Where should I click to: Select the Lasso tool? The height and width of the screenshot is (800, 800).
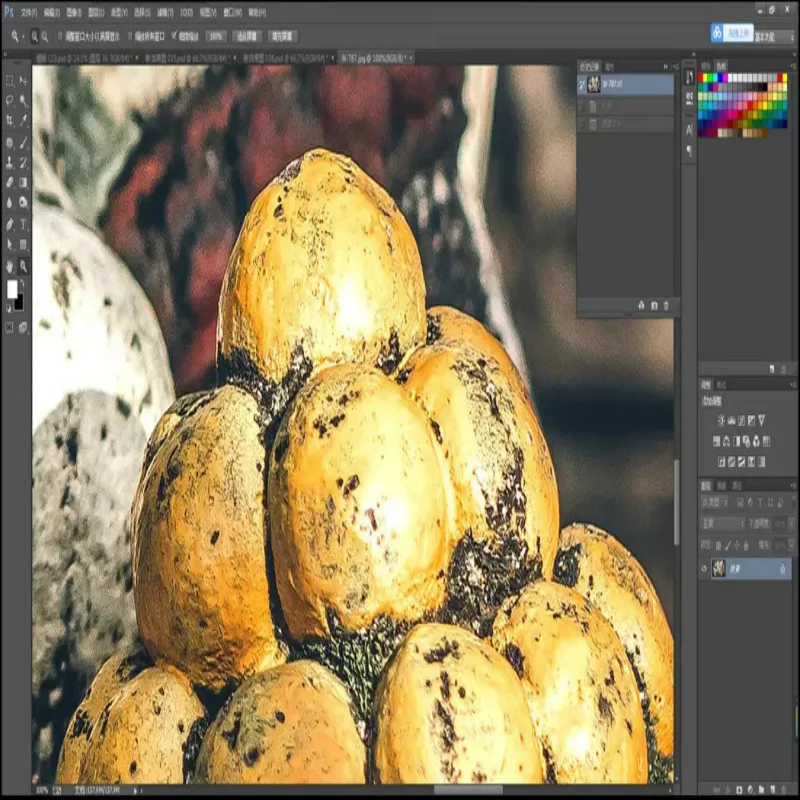10,101
